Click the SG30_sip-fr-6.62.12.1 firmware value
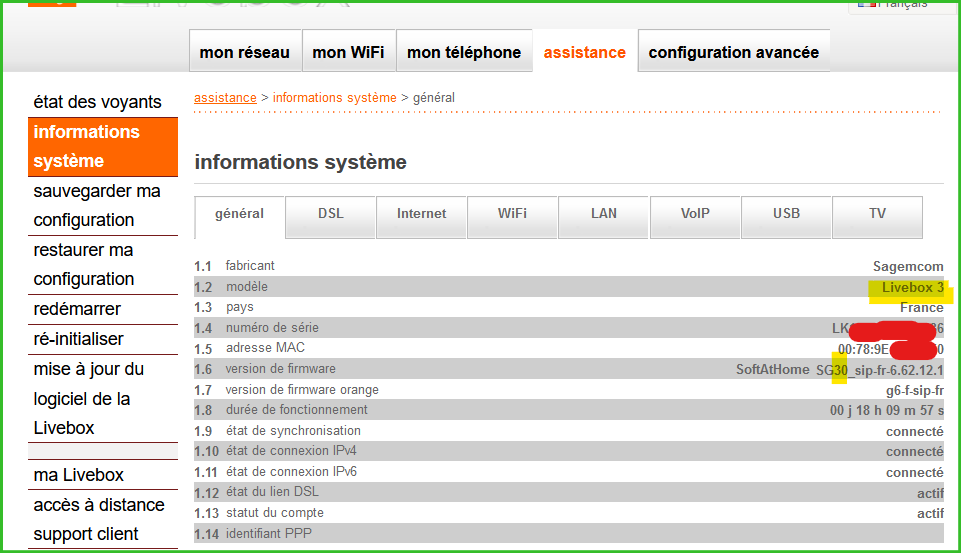Image resolution: width=961 pixels, height=553 pixels. [880, 370]
